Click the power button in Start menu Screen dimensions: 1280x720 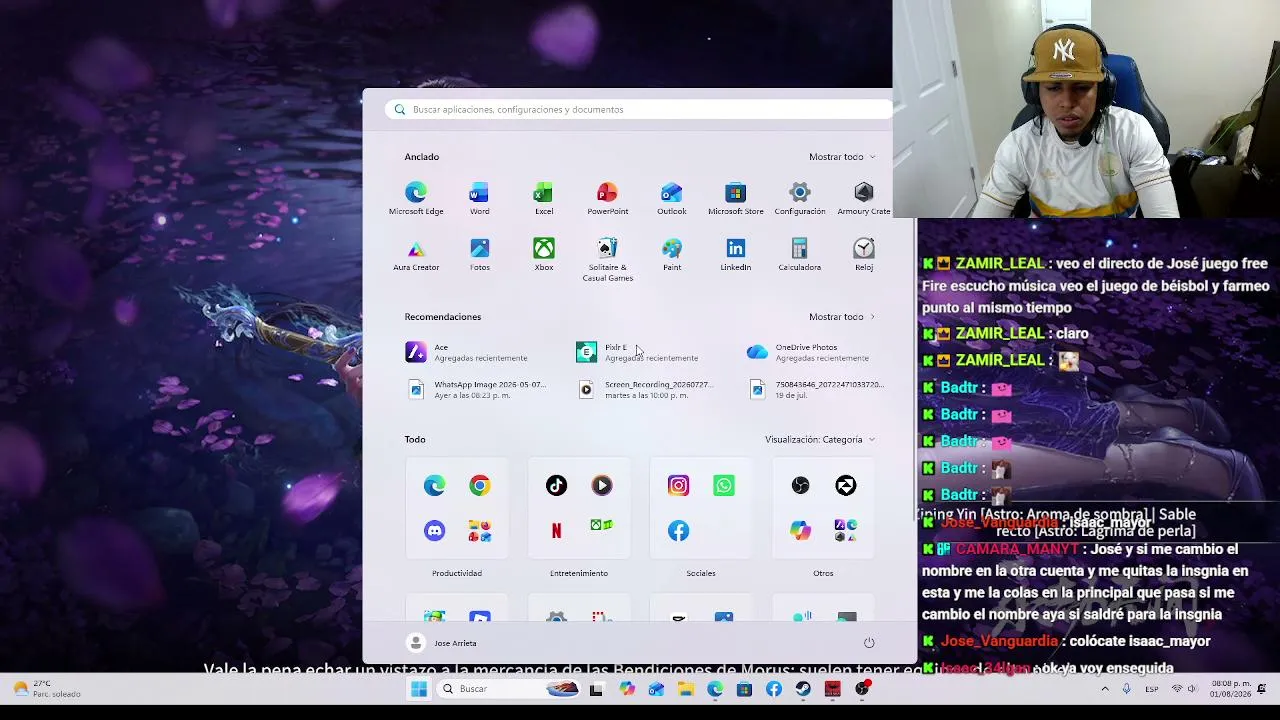pos(869,643)
